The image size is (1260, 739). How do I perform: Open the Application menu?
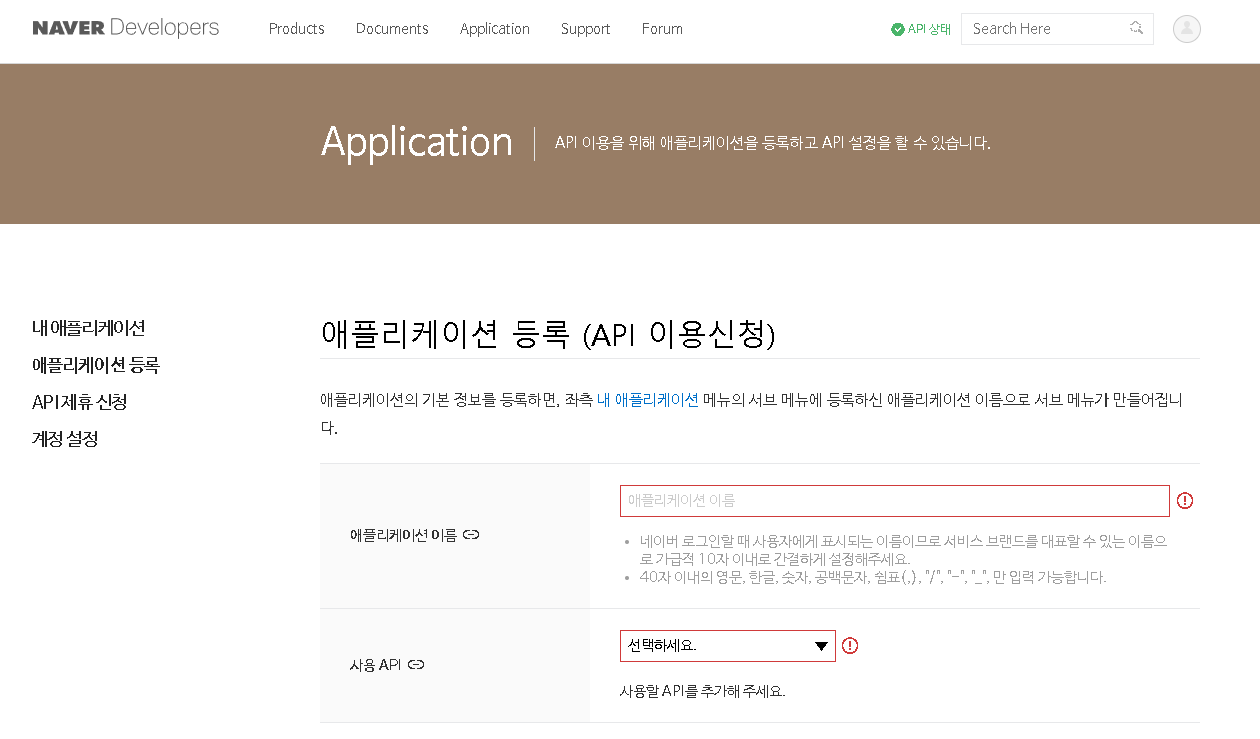tap(495, 29)
